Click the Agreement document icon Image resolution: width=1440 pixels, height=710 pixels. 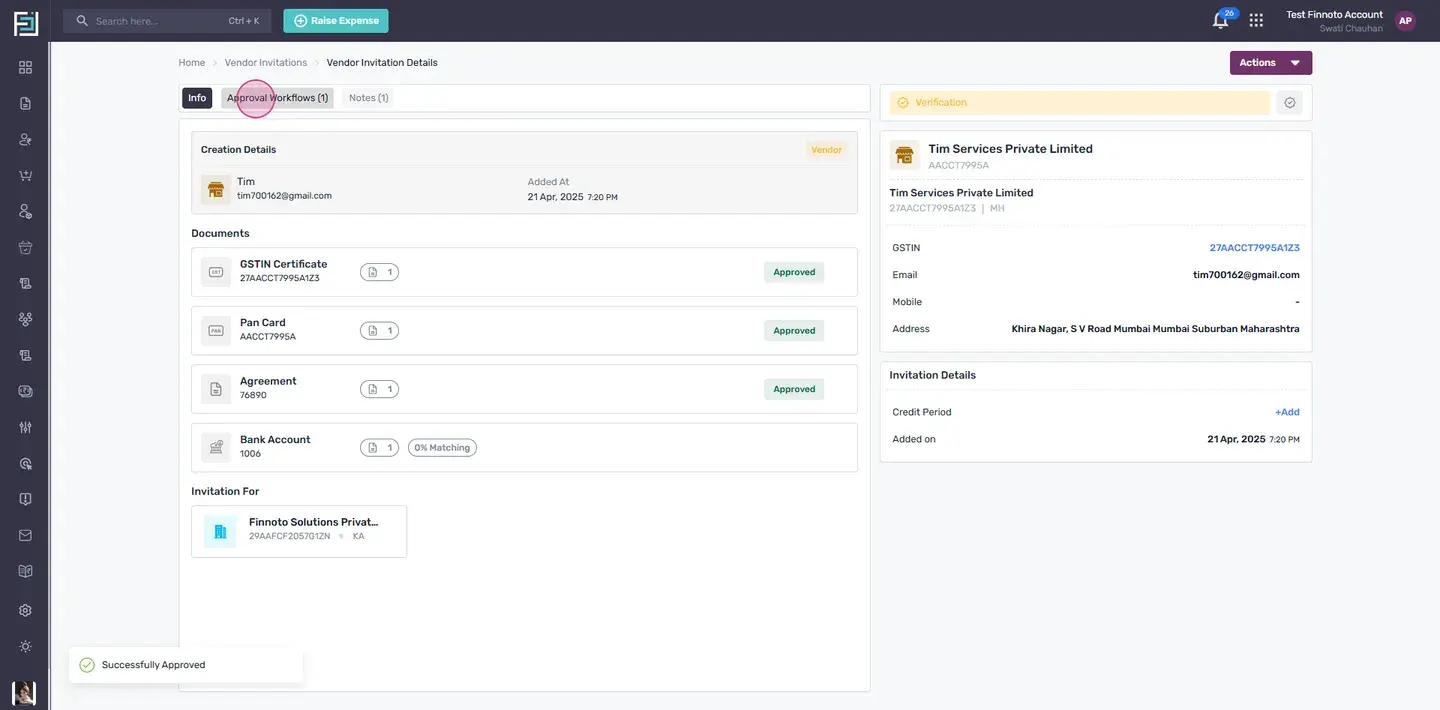(216, 389)
